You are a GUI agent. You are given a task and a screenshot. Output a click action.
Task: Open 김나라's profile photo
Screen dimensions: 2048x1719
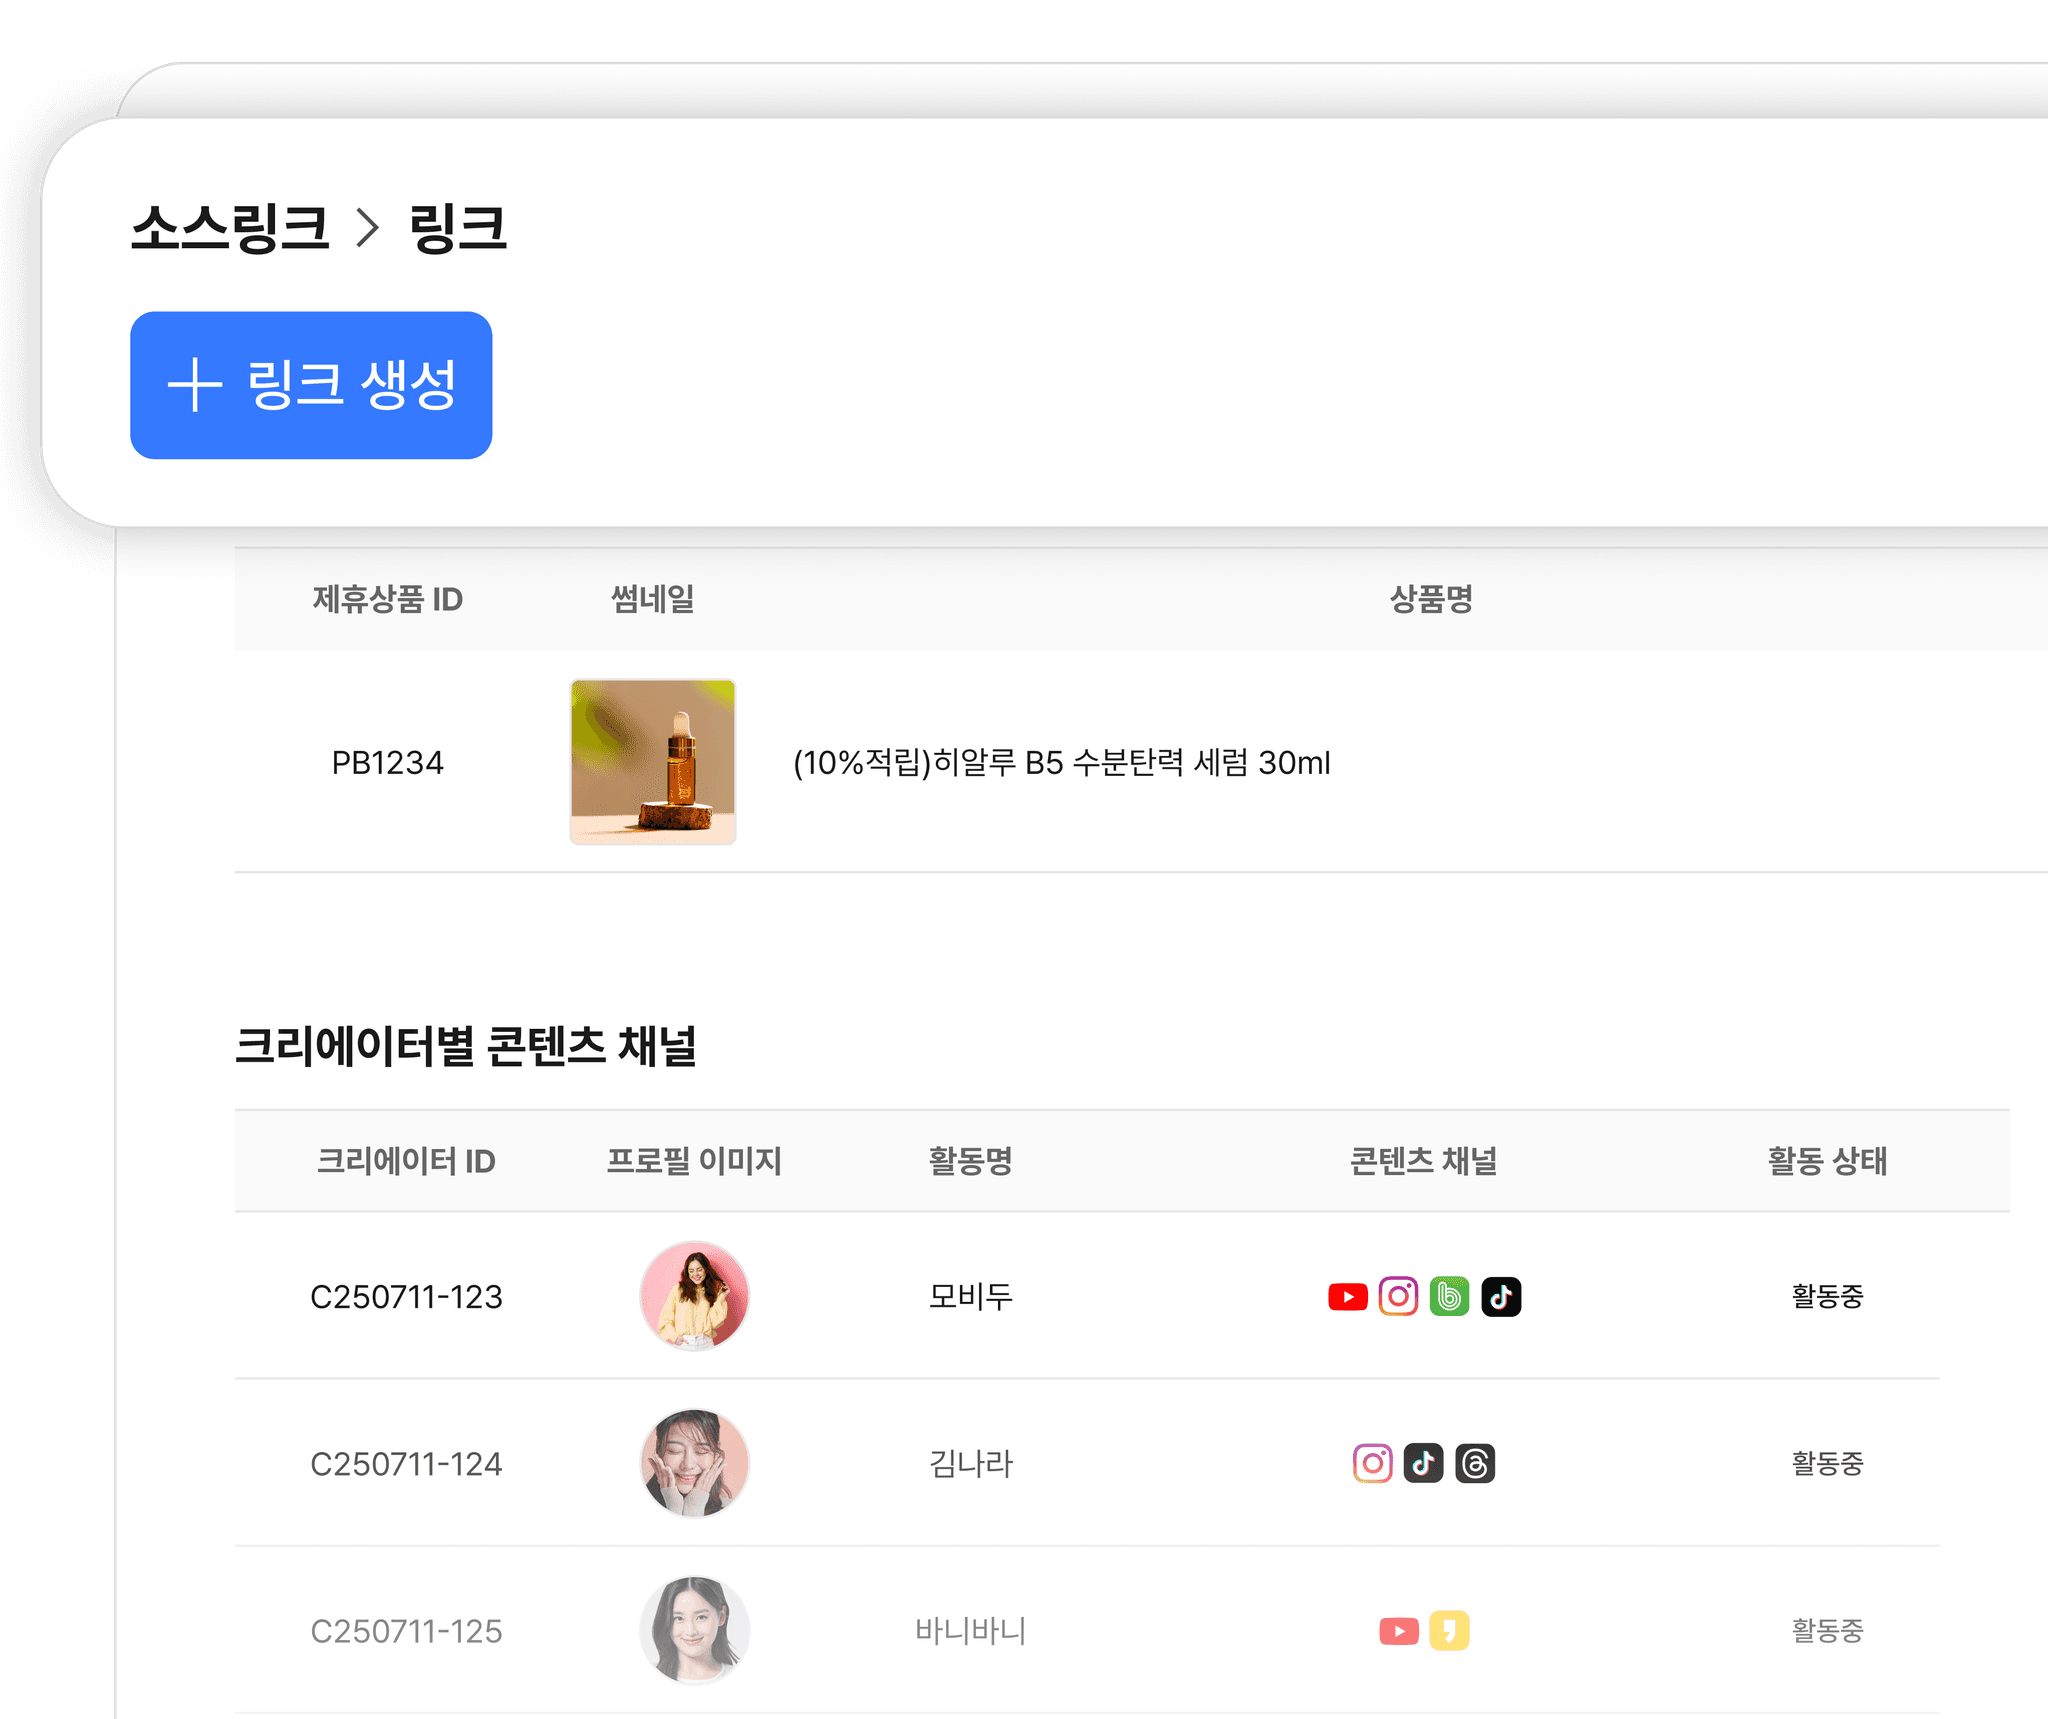(x=695, y=1463)
